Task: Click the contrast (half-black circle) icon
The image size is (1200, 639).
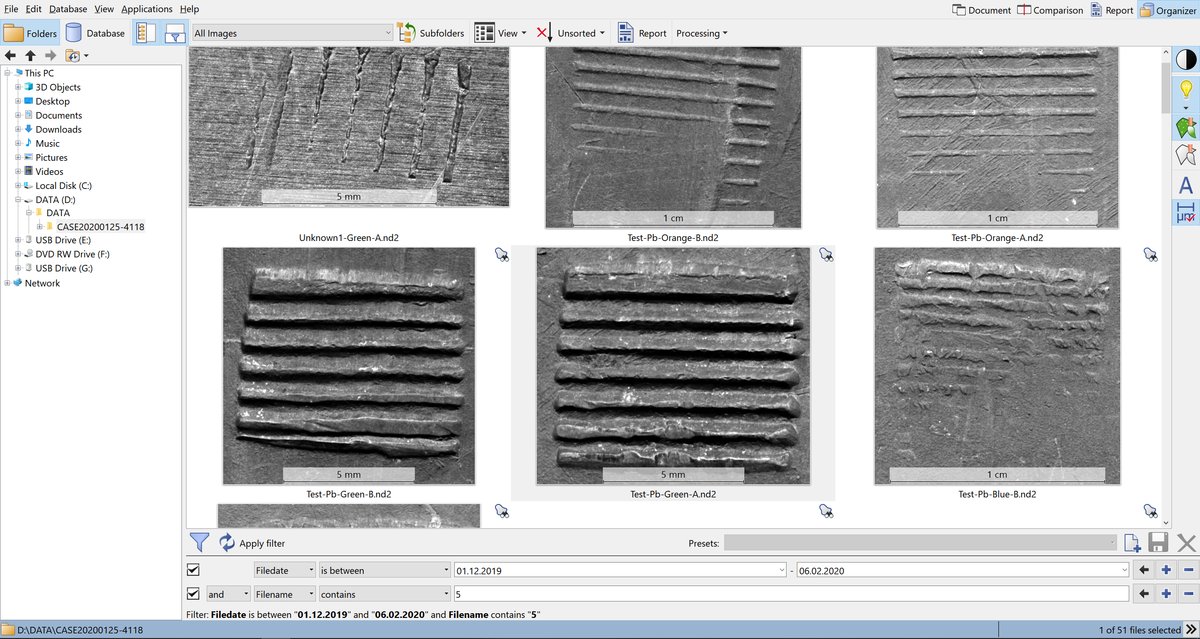Action: tap(1185, 59)
